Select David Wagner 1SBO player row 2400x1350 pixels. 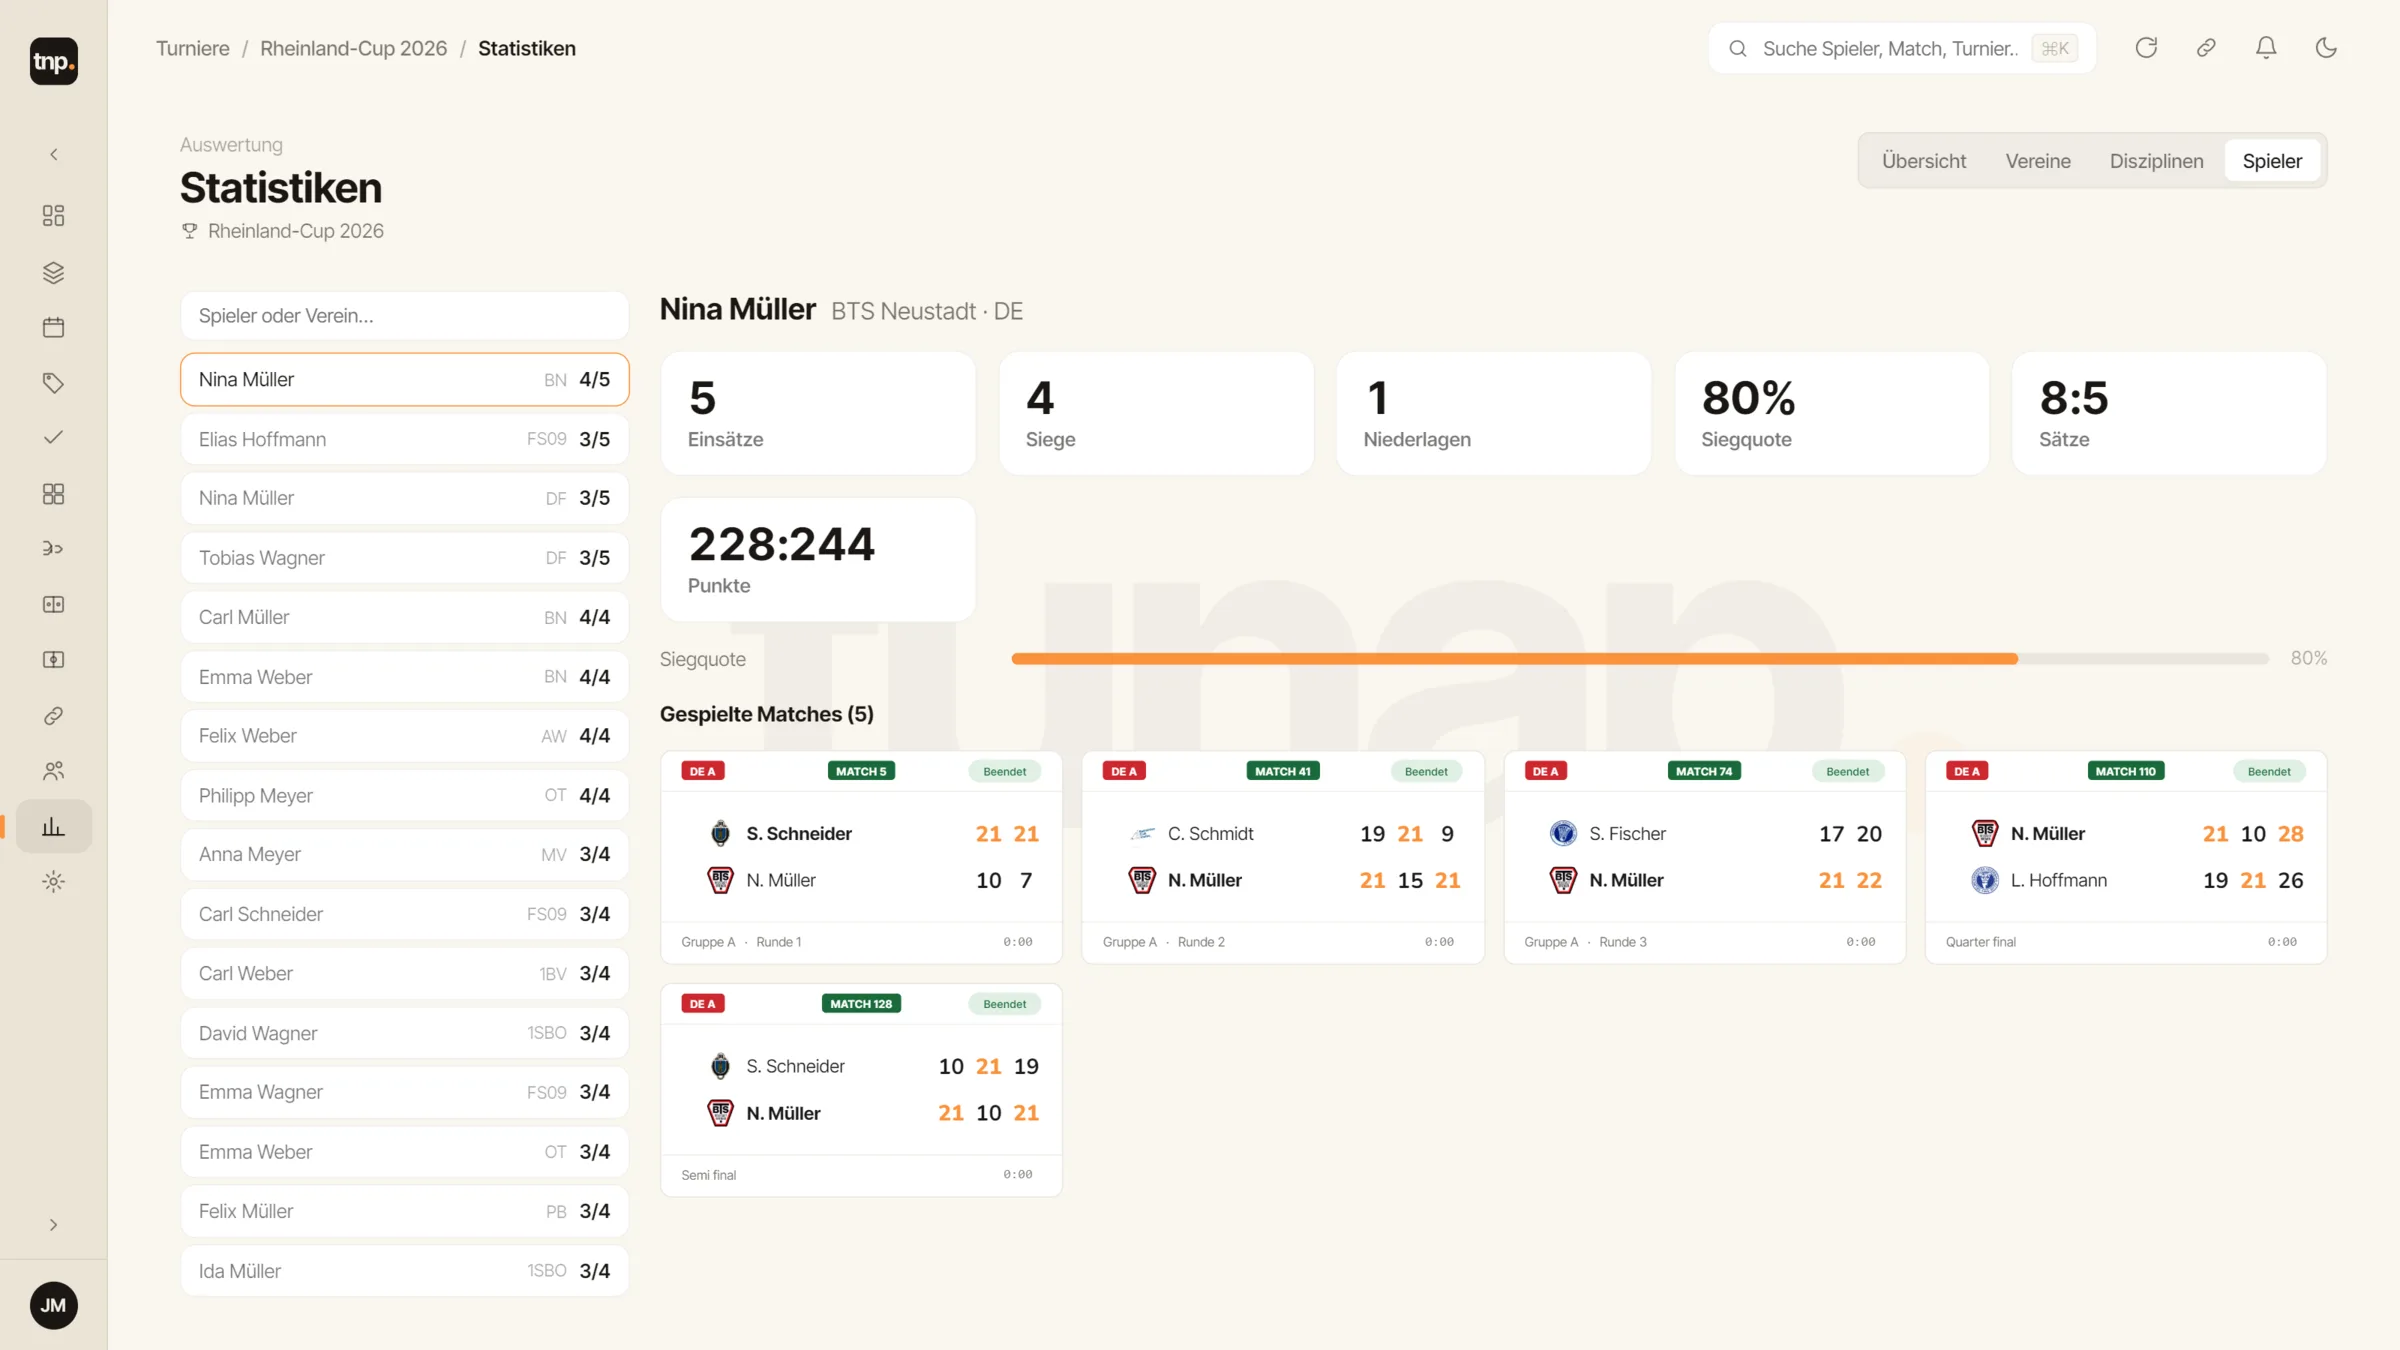(405, 1033)
